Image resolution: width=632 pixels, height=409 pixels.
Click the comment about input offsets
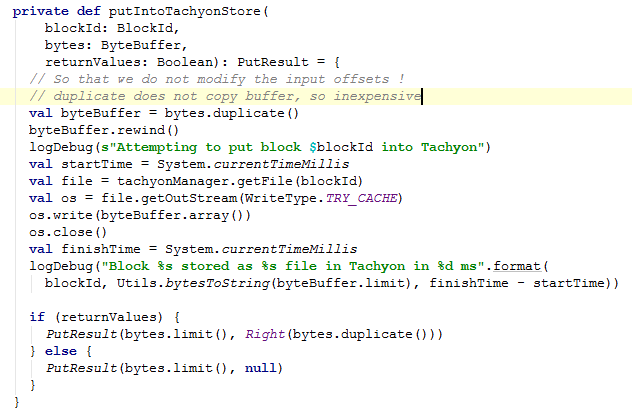pos(216,78)
